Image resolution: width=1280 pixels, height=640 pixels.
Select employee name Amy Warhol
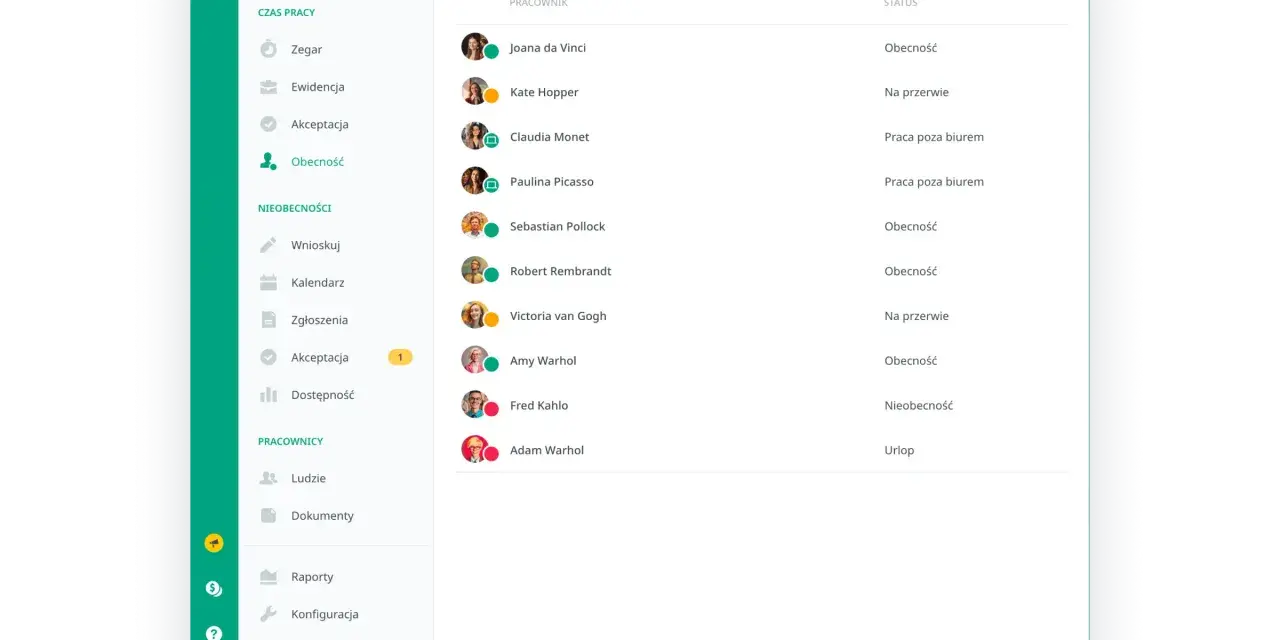543,361
